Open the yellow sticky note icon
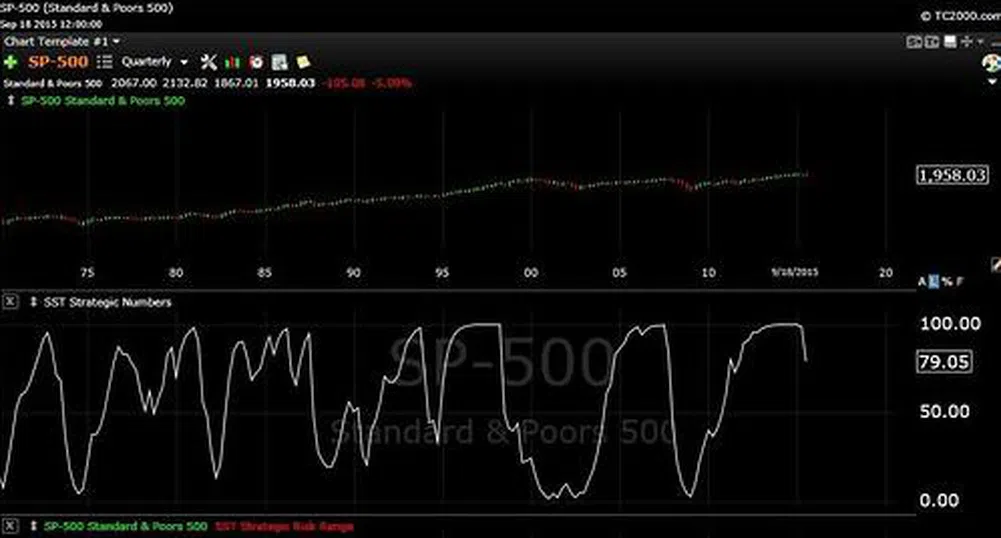Screen dimensions: 1001x538 [303, 62]
